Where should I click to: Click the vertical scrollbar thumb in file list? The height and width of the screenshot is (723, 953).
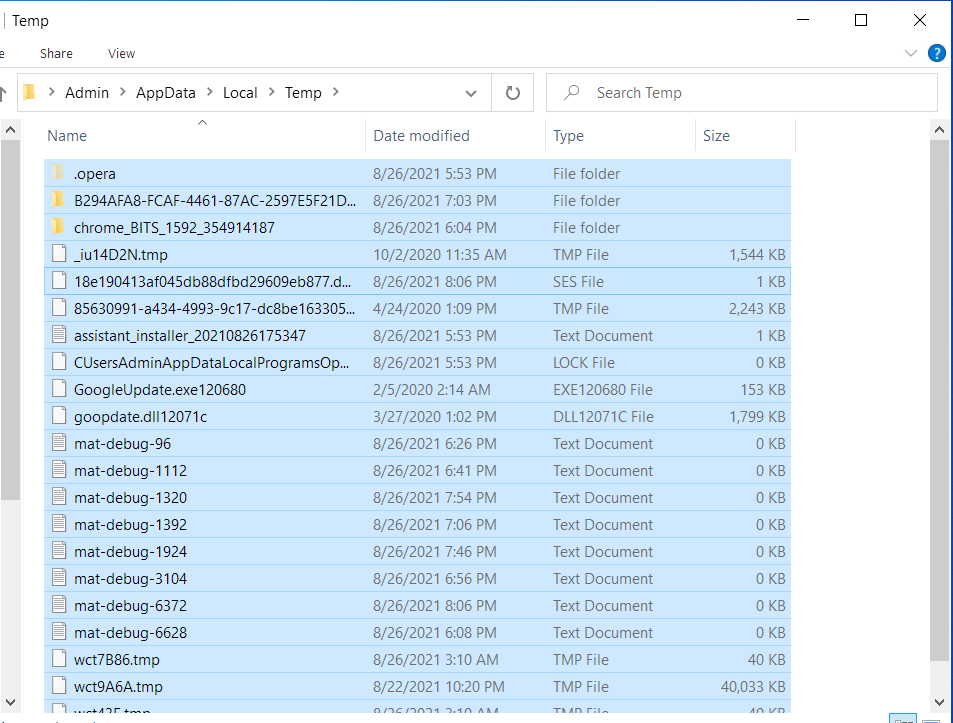[939, 400]
